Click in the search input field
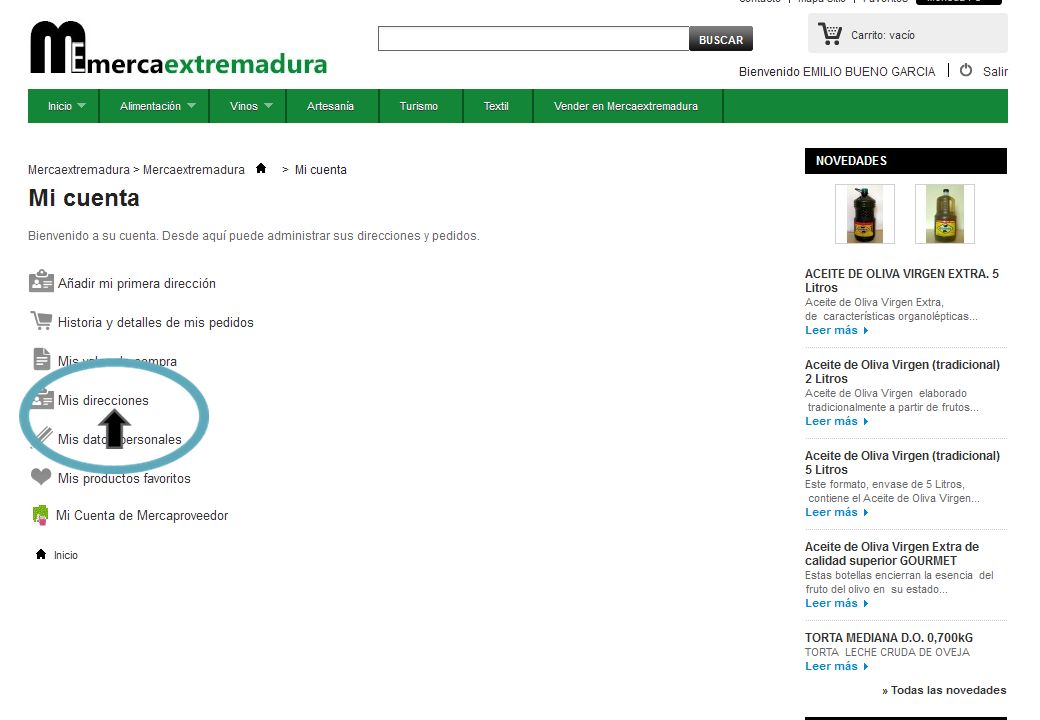This screenshot has height=720, width=1040. pyautogui.click(x=533, y=38)
